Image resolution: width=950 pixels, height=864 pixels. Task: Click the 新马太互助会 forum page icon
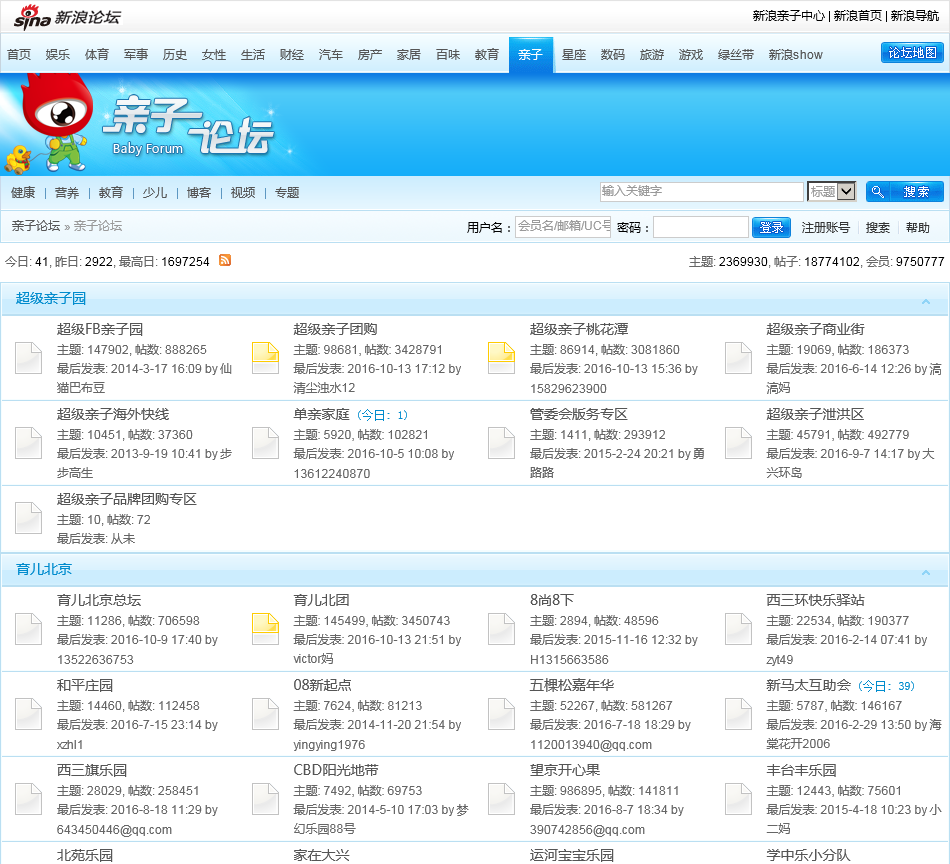coord(739,714)
